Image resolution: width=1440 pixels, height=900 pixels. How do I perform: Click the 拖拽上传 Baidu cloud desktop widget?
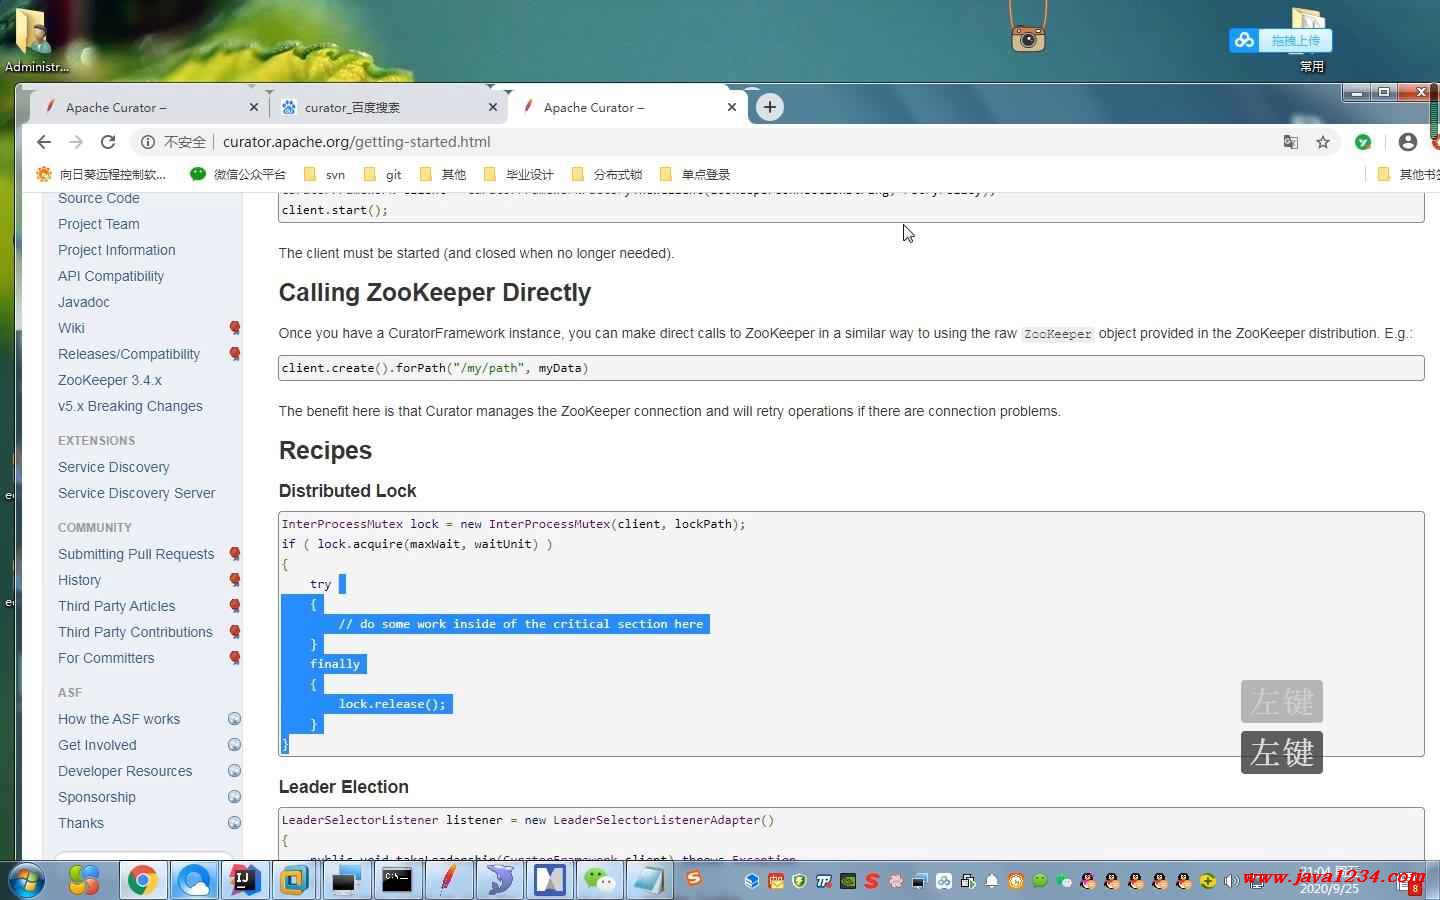pyautogui.click(x=1281, y=40)
